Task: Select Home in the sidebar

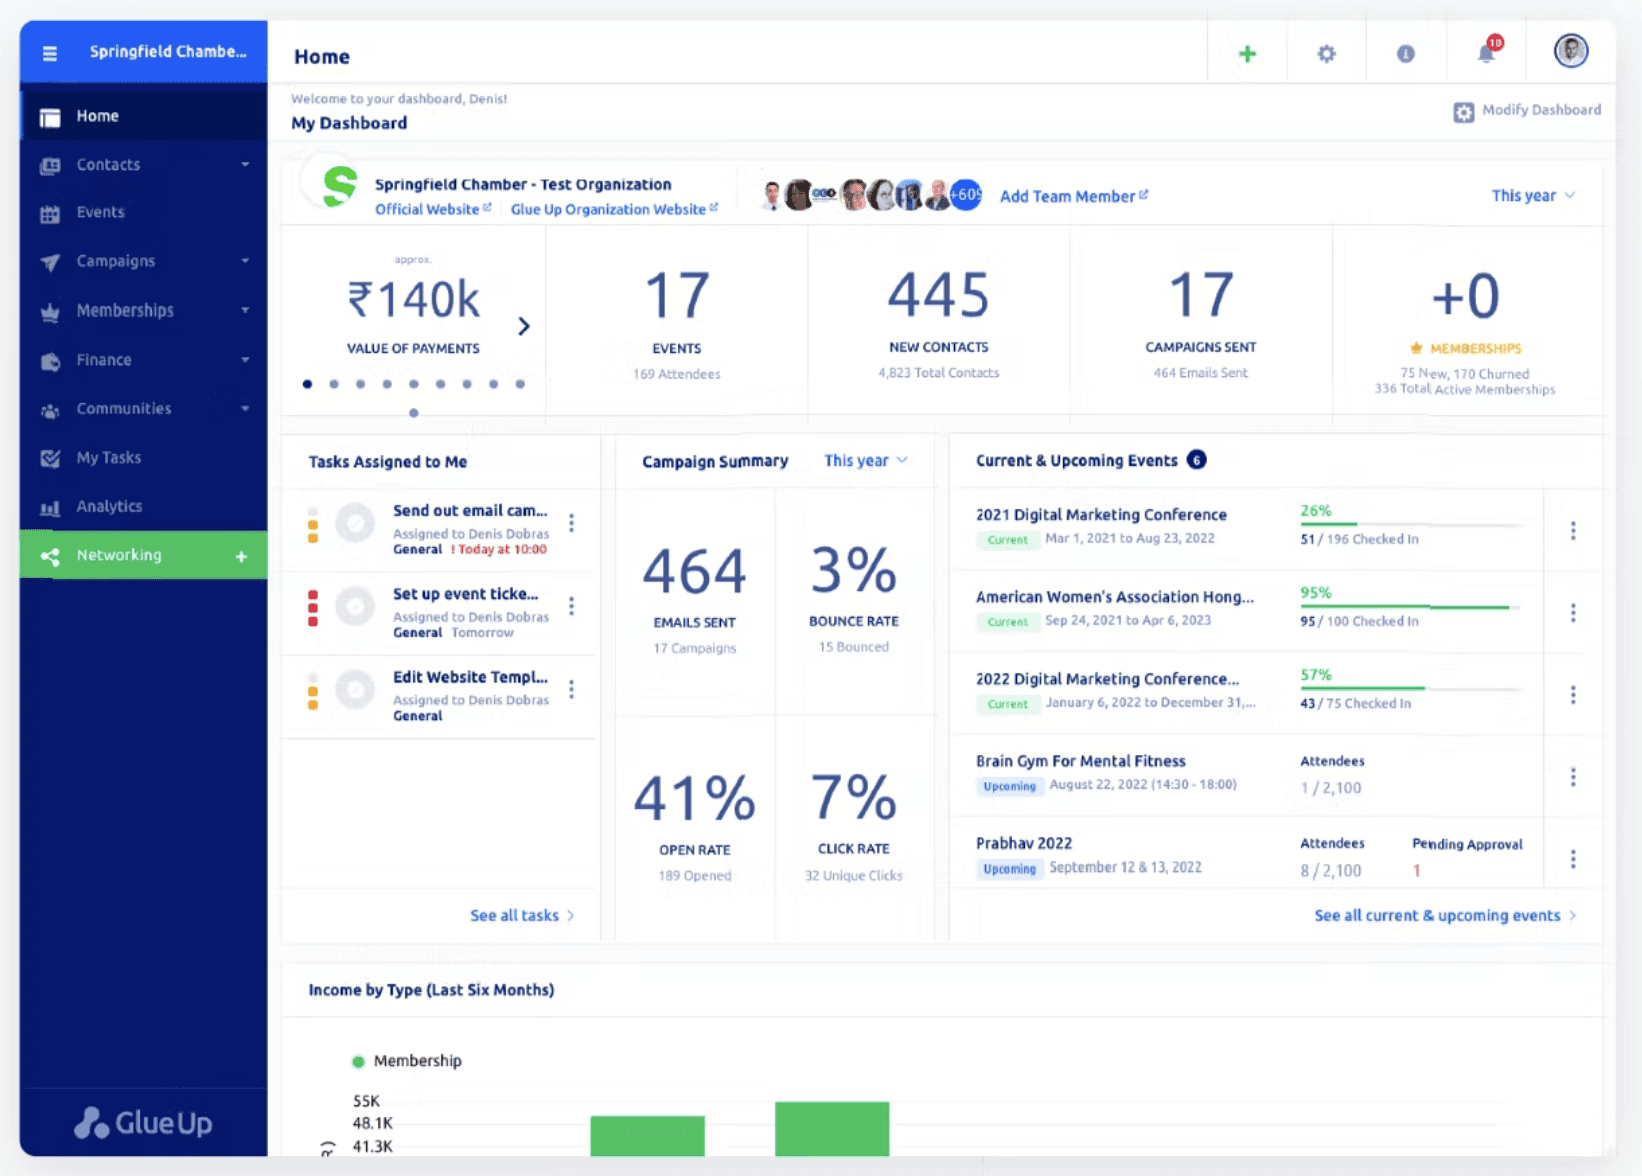Action: [x=143, y=116]
